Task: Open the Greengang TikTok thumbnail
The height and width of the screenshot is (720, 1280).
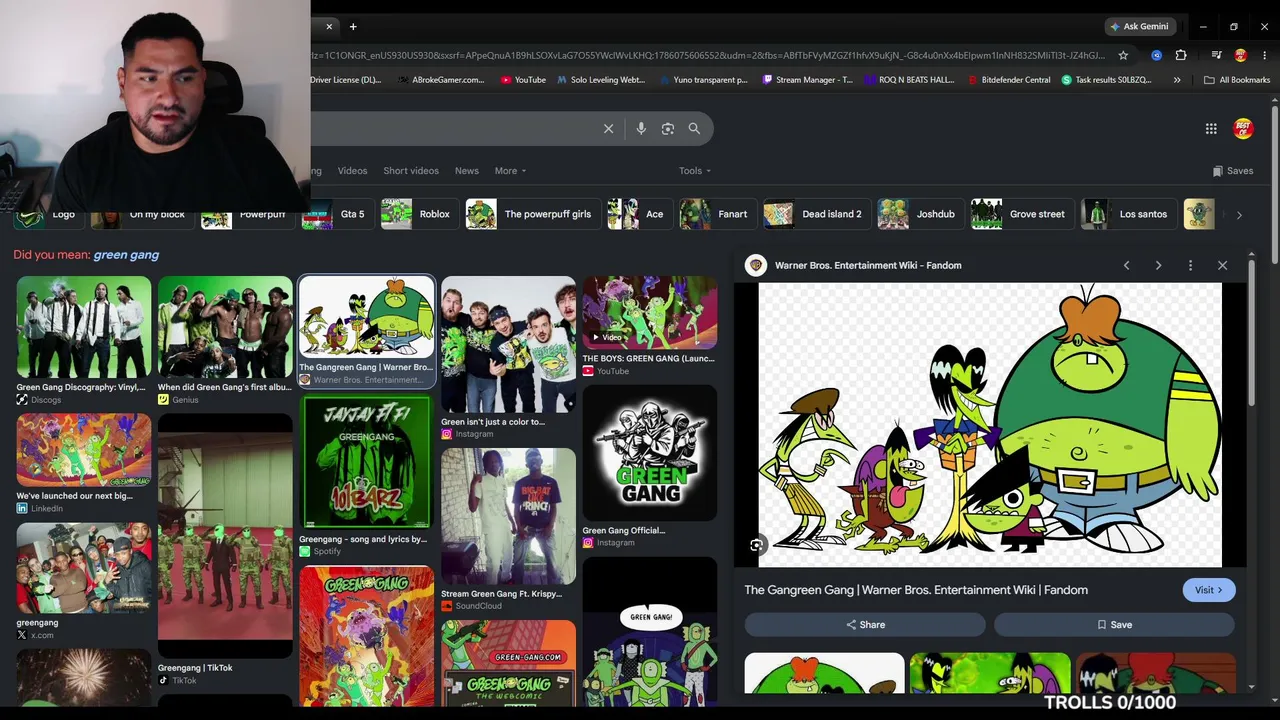Action: click(225, 535)
